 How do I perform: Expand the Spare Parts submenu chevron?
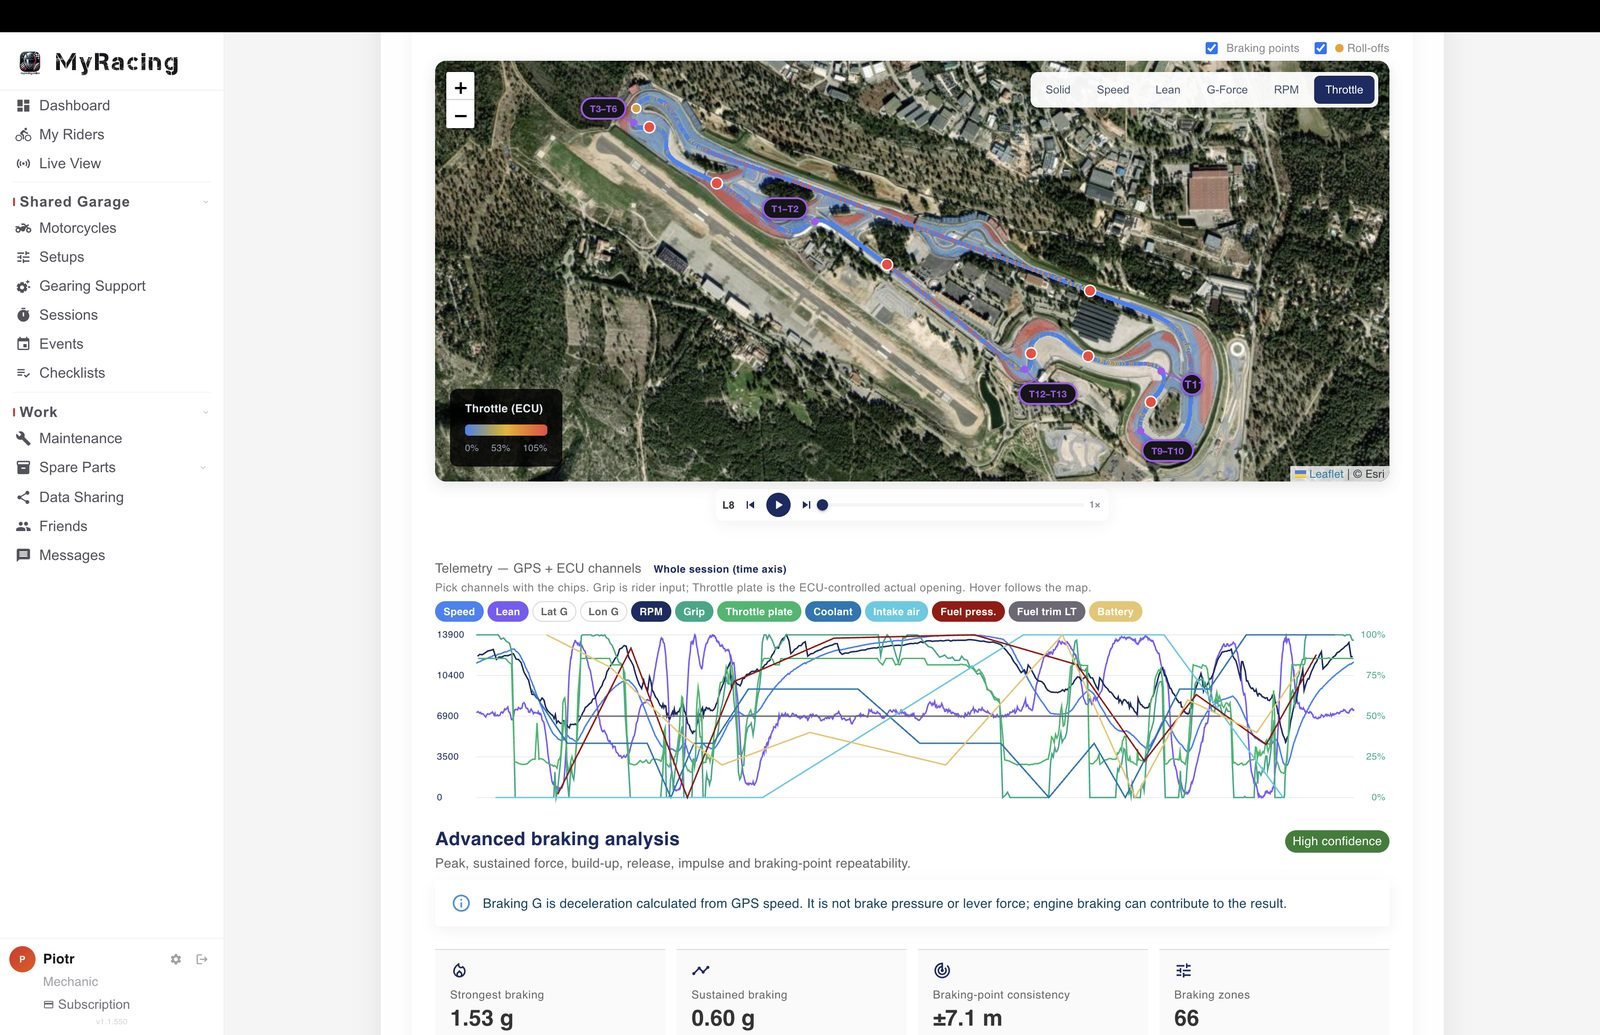coord(203,467)
